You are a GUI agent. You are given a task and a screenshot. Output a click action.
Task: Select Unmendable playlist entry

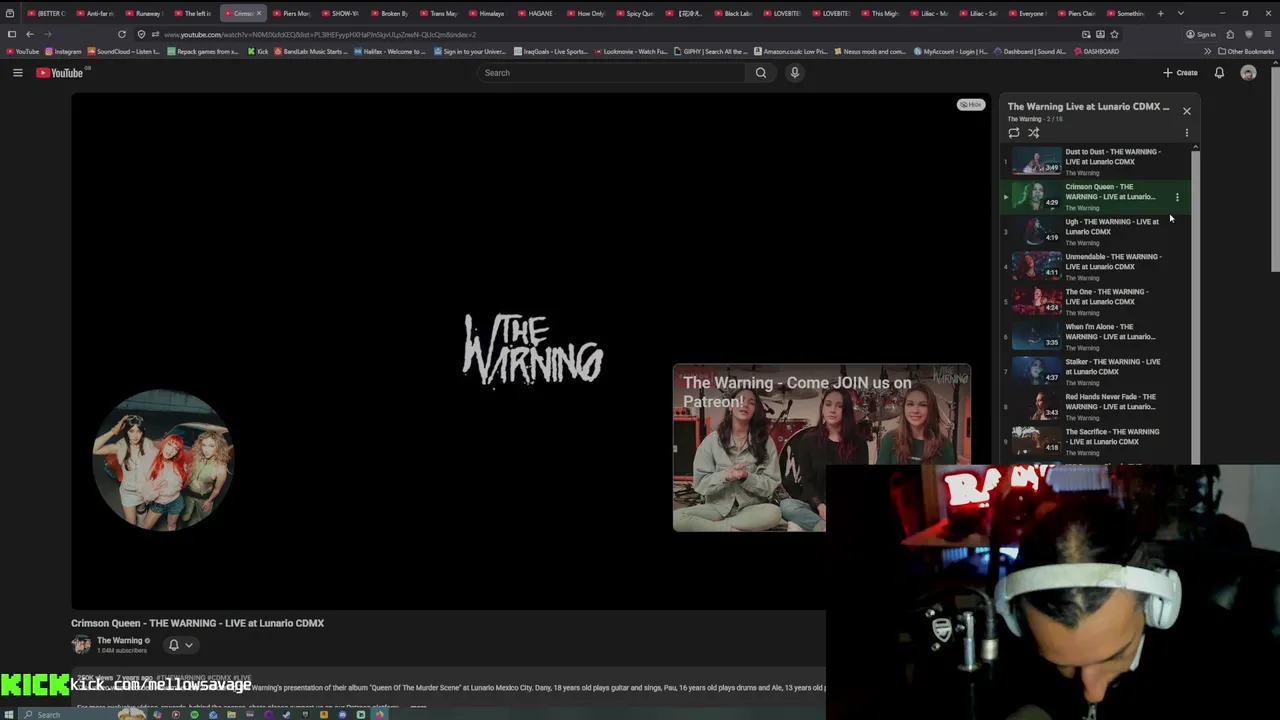coord(1097,266)
